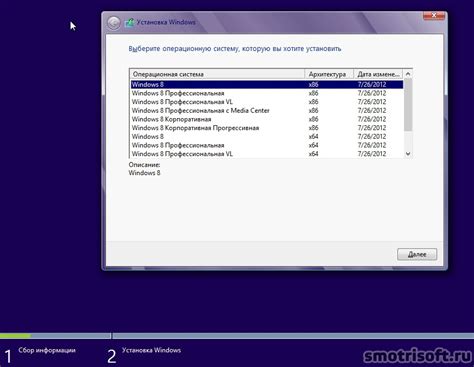
Task: Go back with the round back arrow
Action: coord(114,23)
